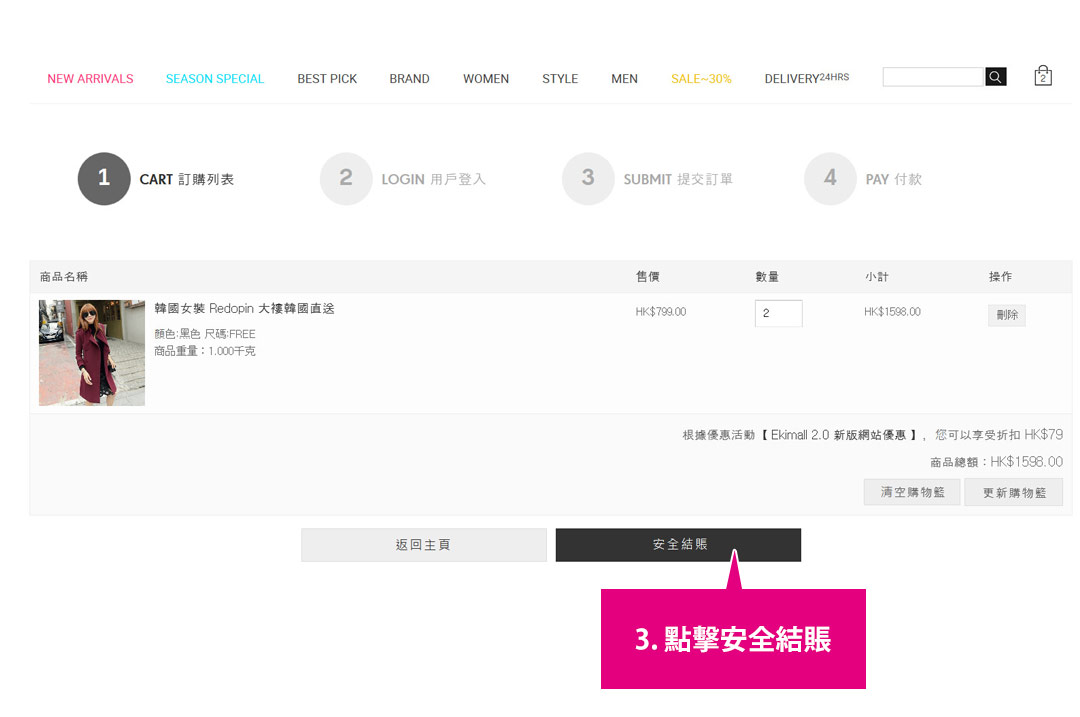Click the 返回主頁 button
Image resolution: width=1080 pixels, height=717 pixels.
click(423, 545)
